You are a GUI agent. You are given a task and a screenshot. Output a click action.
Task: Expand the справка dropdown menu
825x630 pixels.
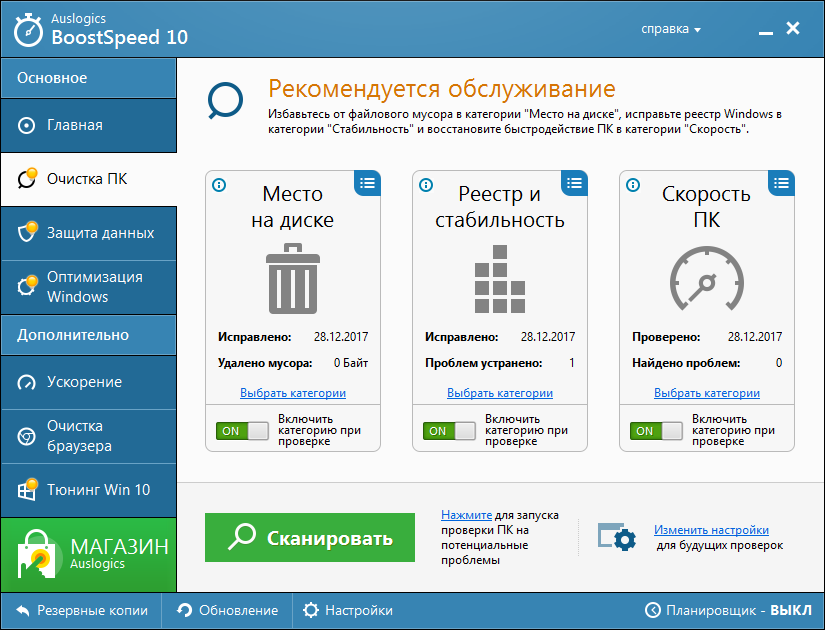[671, 29]
